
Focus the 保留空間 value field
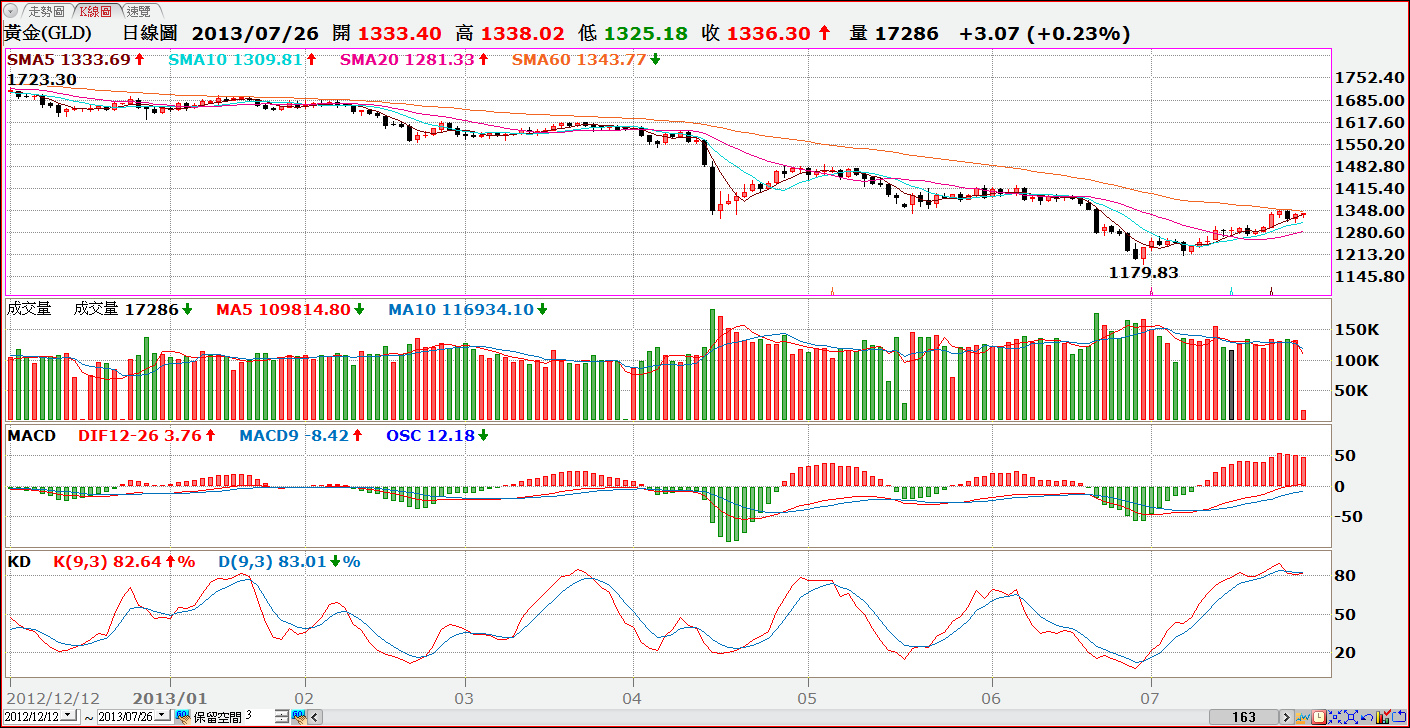tap(260, 717)
